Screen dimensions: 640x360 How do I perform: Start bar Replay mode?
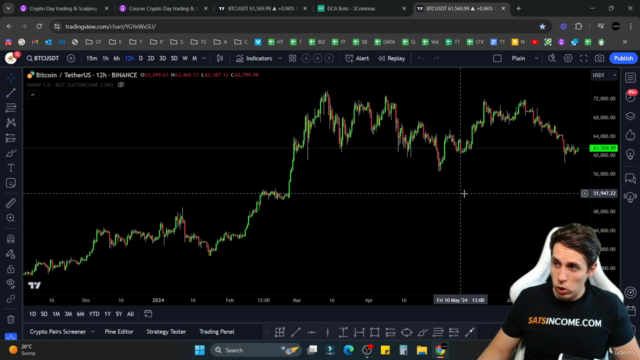tap(391, 58)
